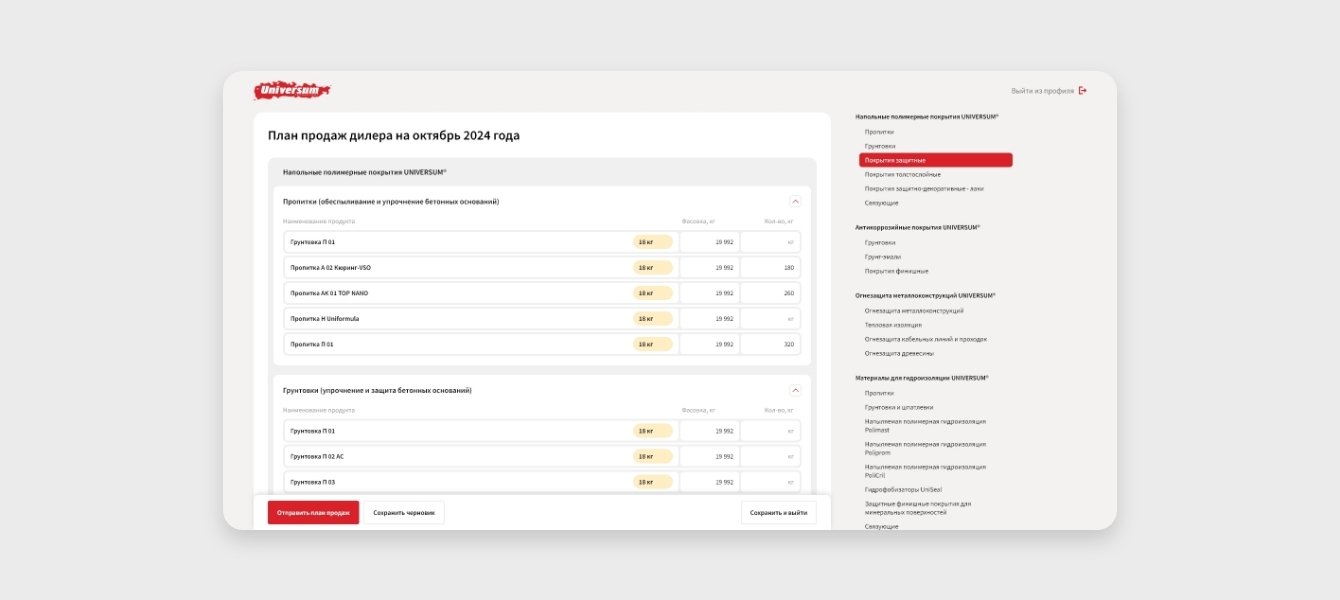Click main panel heading Напольные полимерные покрытия UNIVERSUM
Viewport: 1340px width, 600px height.
pos(364,172)
